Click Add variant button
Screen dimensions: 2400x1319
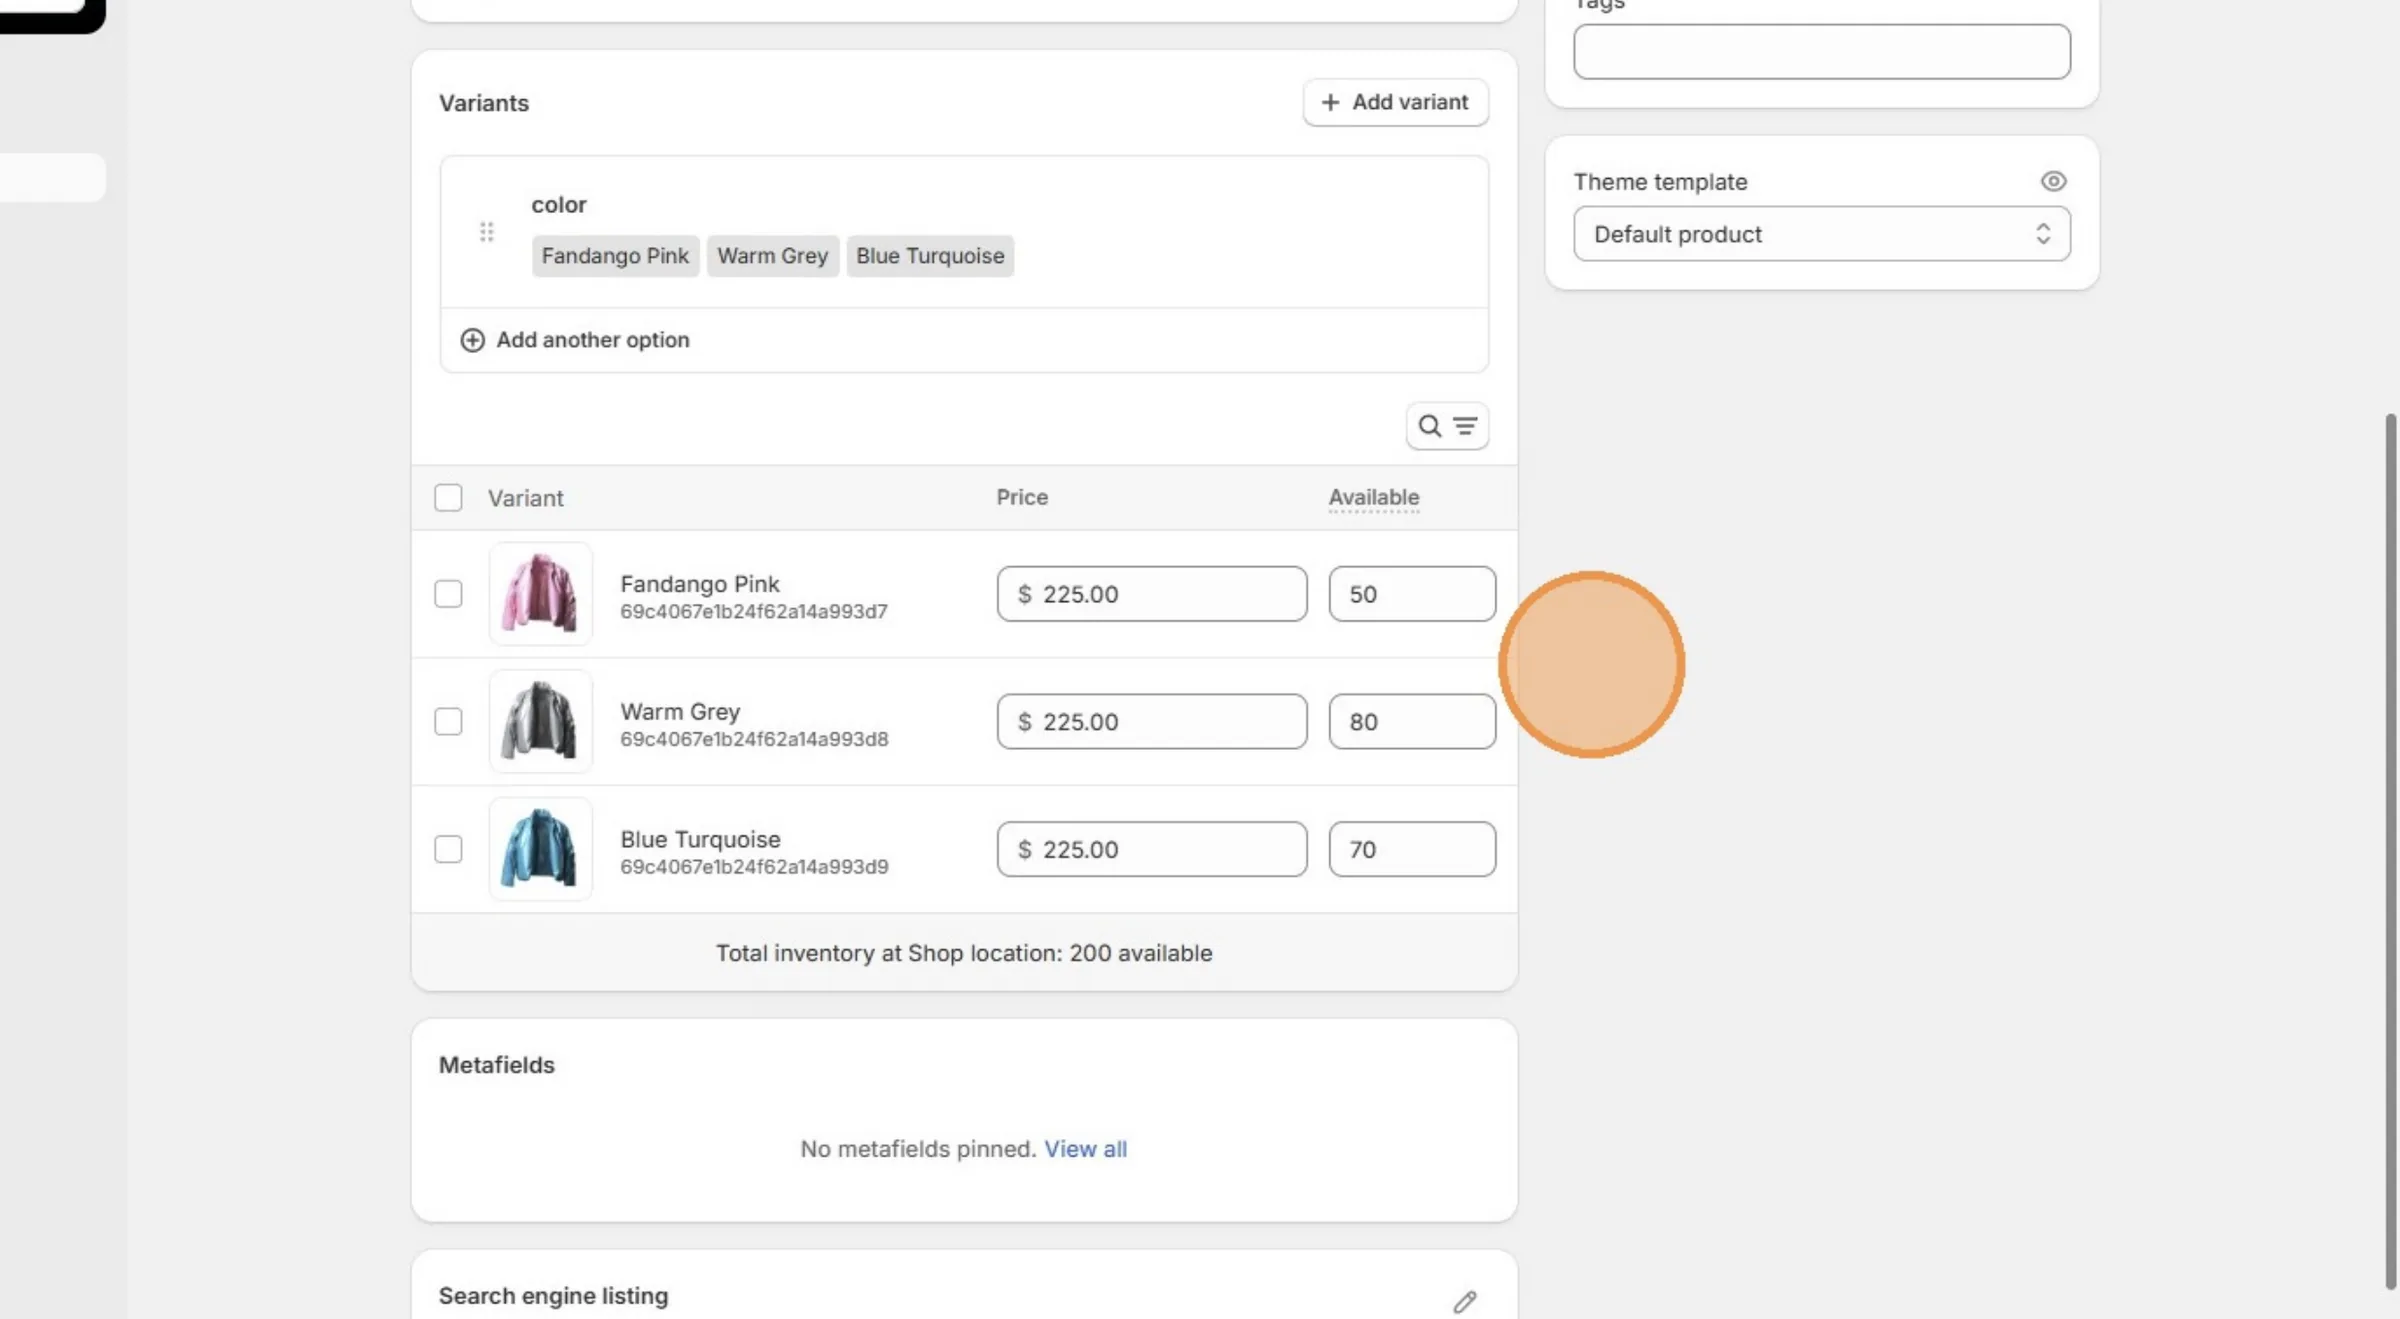point(1395,102)
